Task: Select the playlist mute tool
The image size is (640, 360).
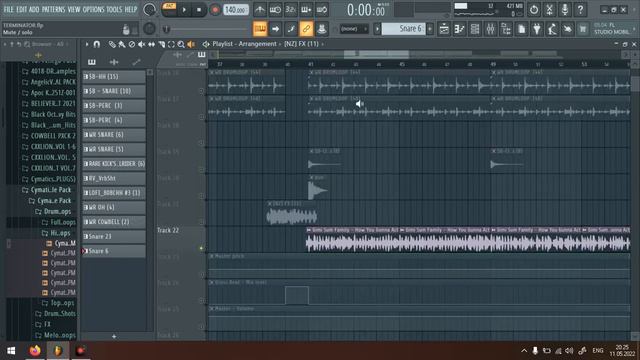Action: (141, 44)
